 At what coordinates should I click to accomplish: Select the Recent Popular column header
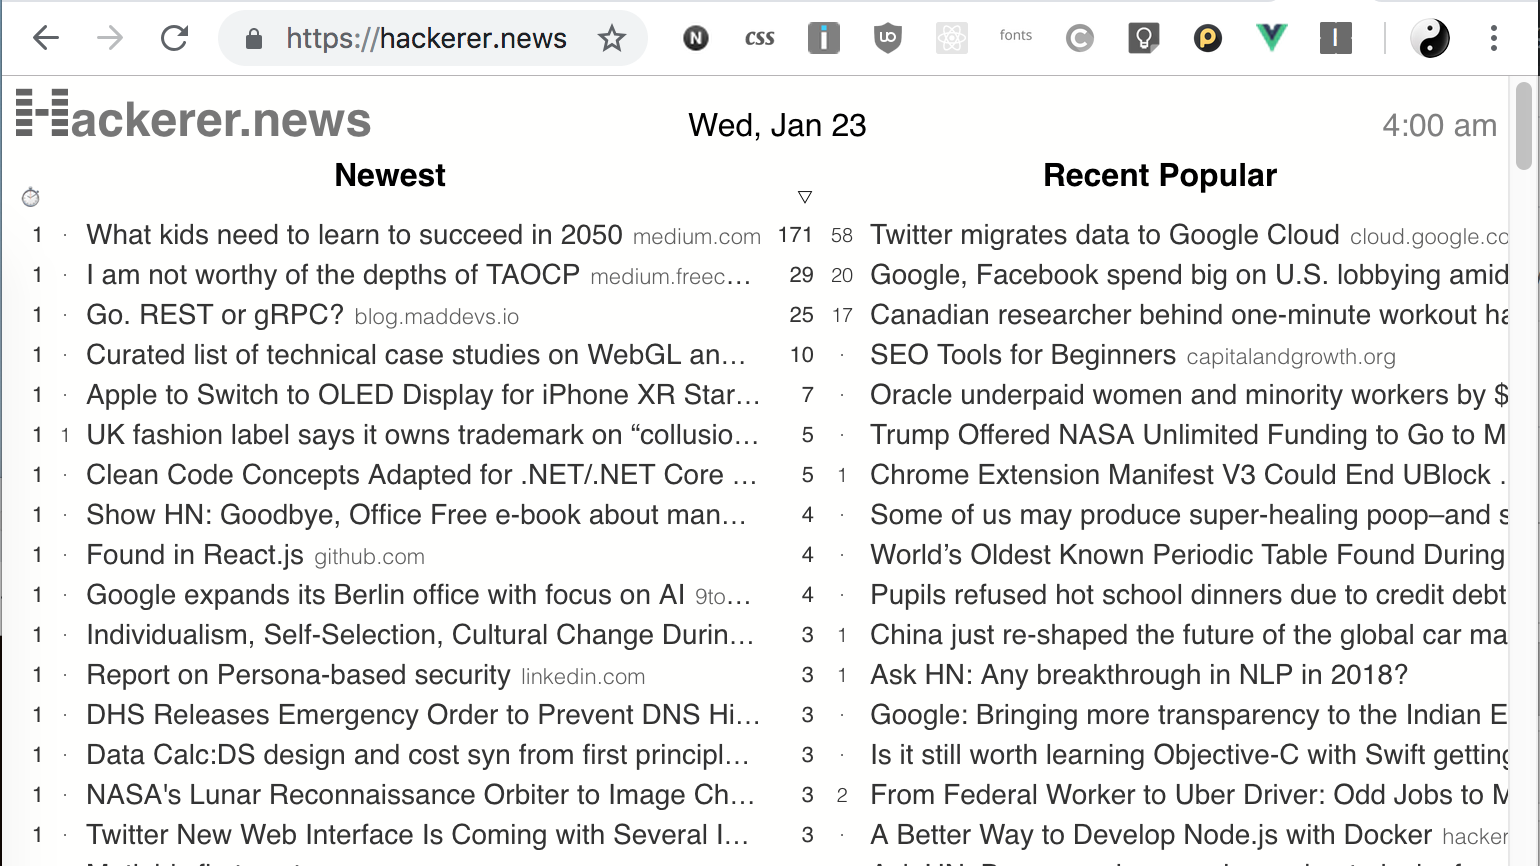tap(1160, 175)
